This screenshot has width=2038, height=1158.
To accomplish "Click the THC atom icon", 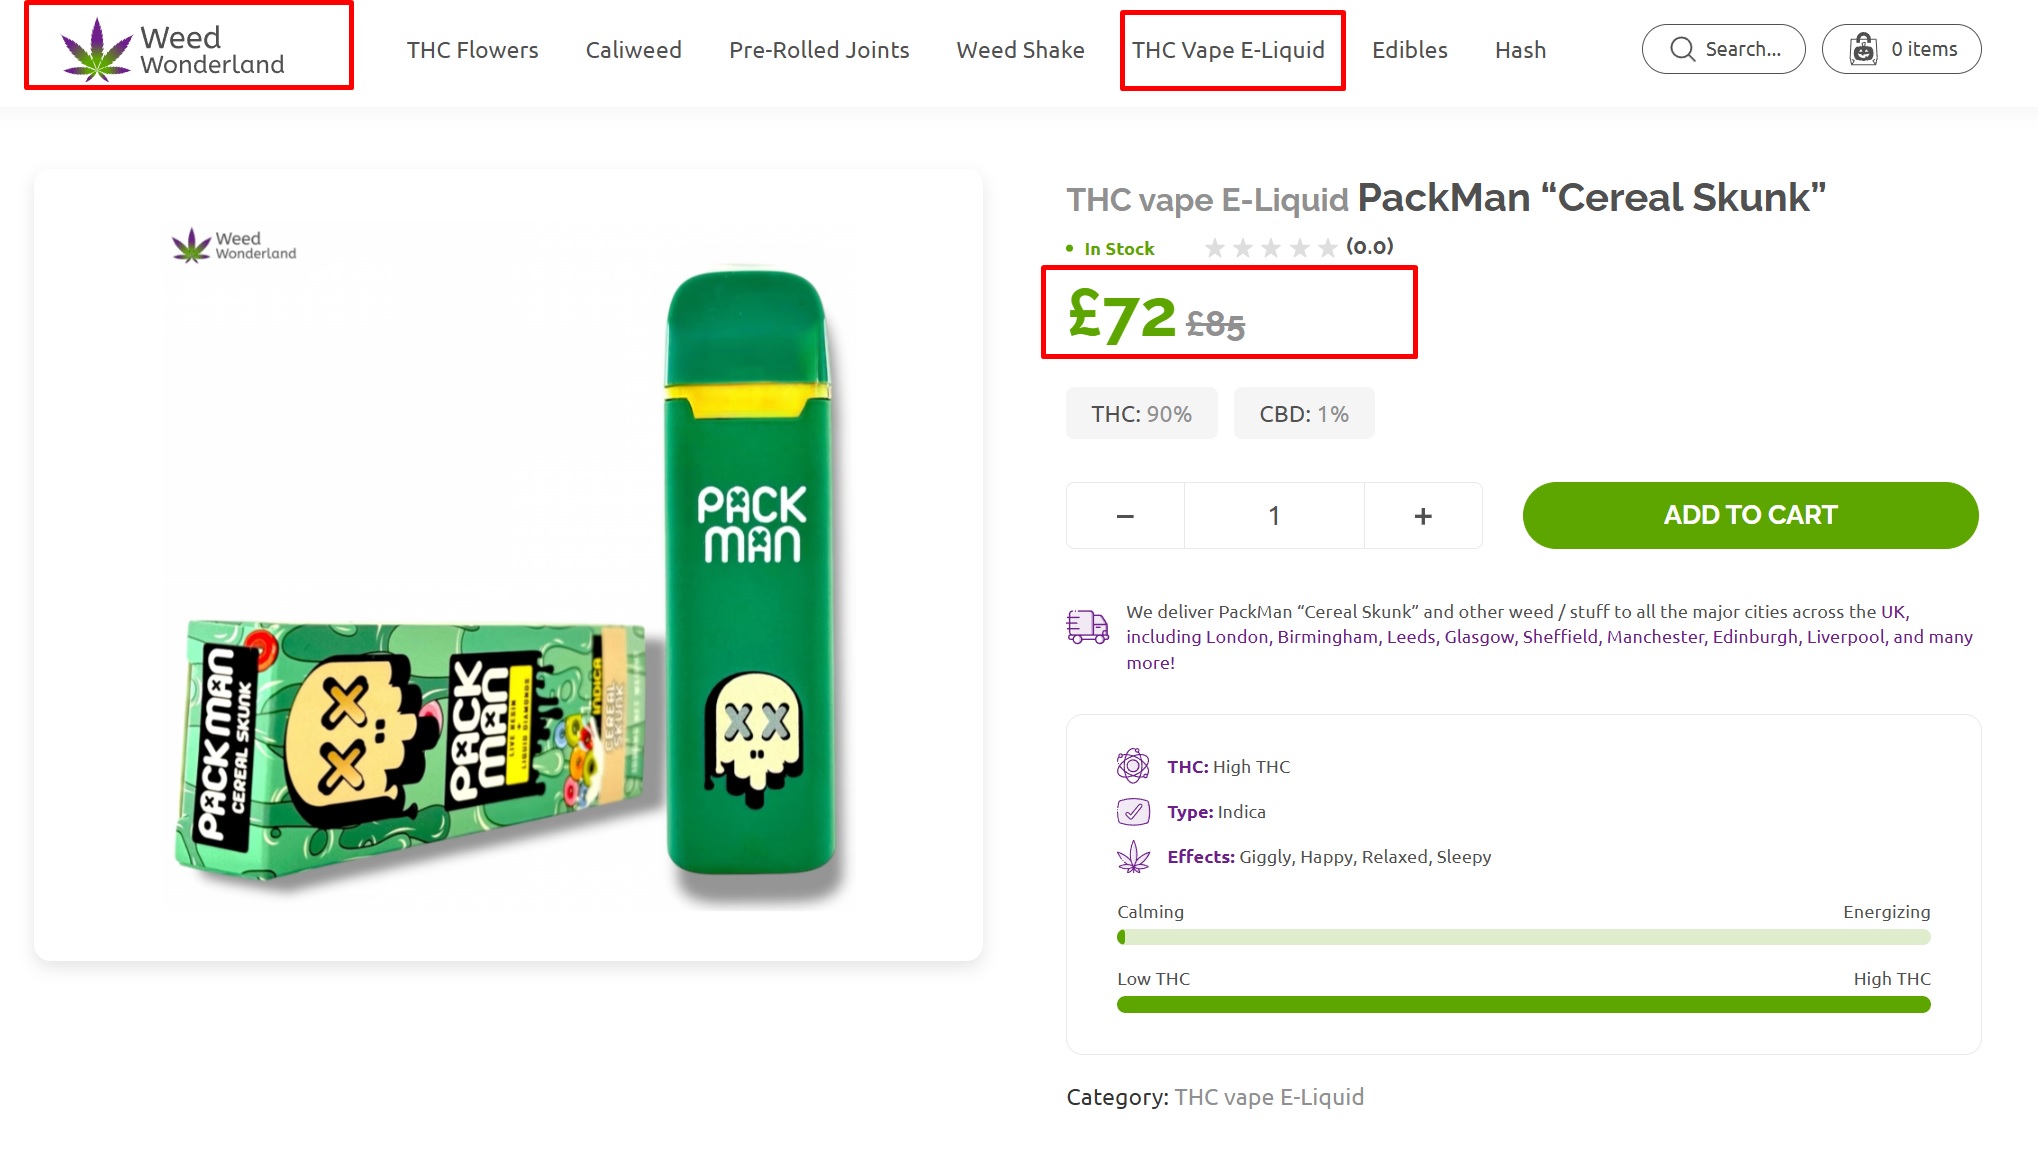I will pos(1133,766).
